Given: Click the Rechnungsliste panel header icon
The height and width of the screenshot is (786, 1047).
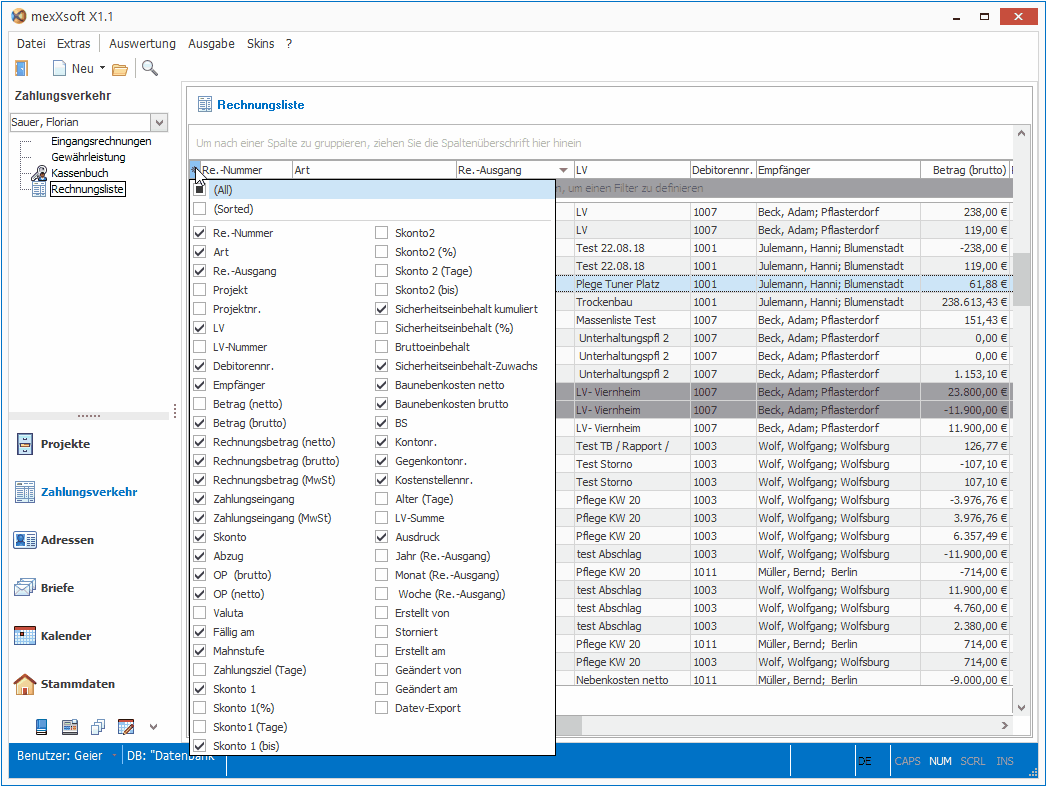Looking at the screenshot, I should click(205, 105).
